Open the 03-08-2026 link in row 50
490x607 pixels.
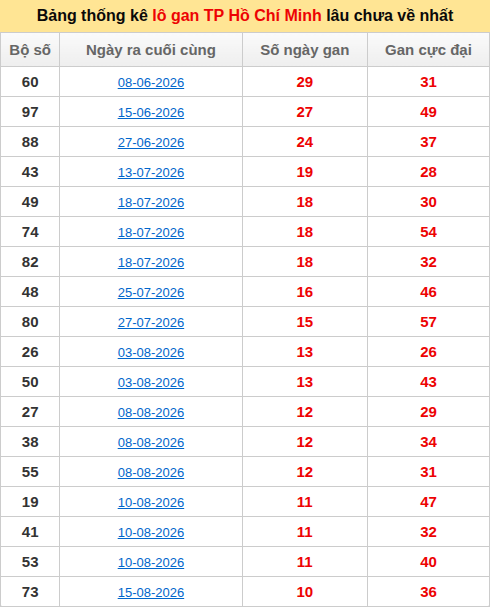tap(151, 382)
